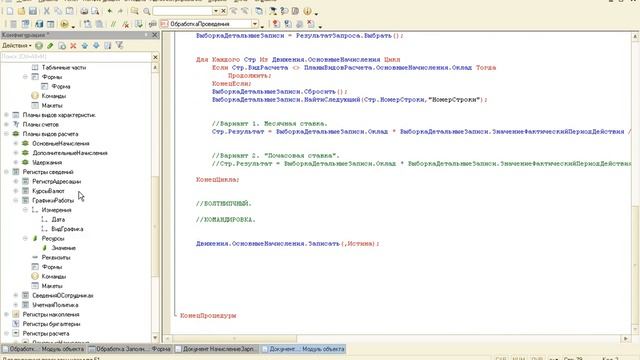Screen dimensions: 640x360
Task: Open the ОбработкаПроведения procedure dropdown
Action: pyautogui.click(x=255, y=24)
